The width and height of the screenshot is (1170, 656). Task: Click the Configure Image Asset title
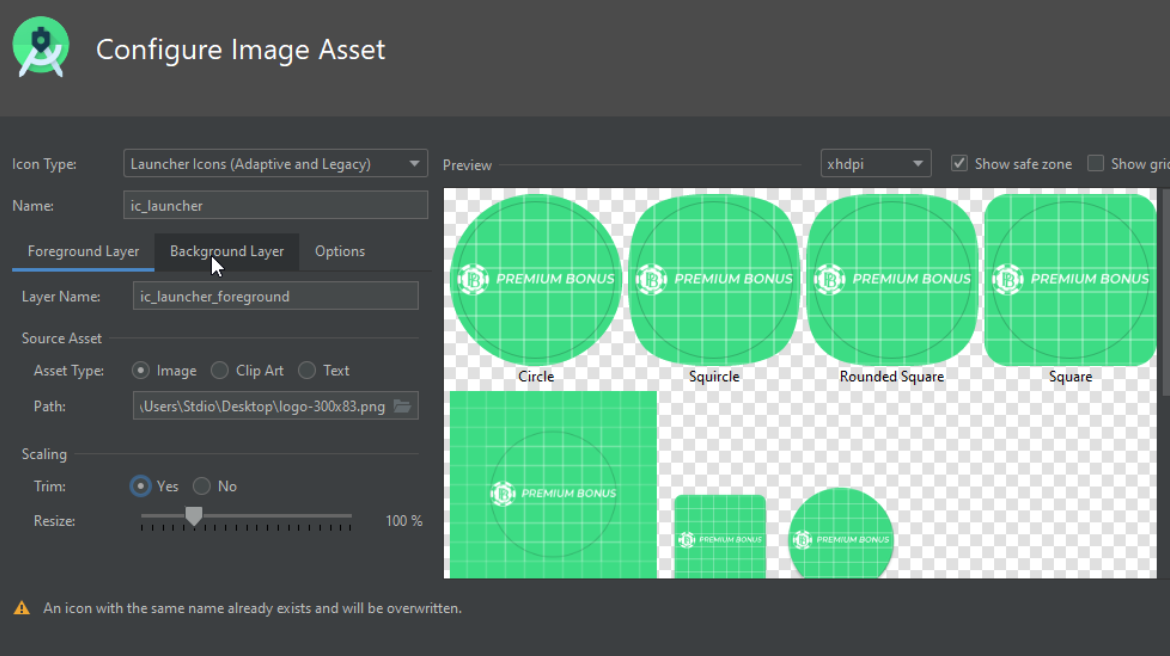(240, 49)
